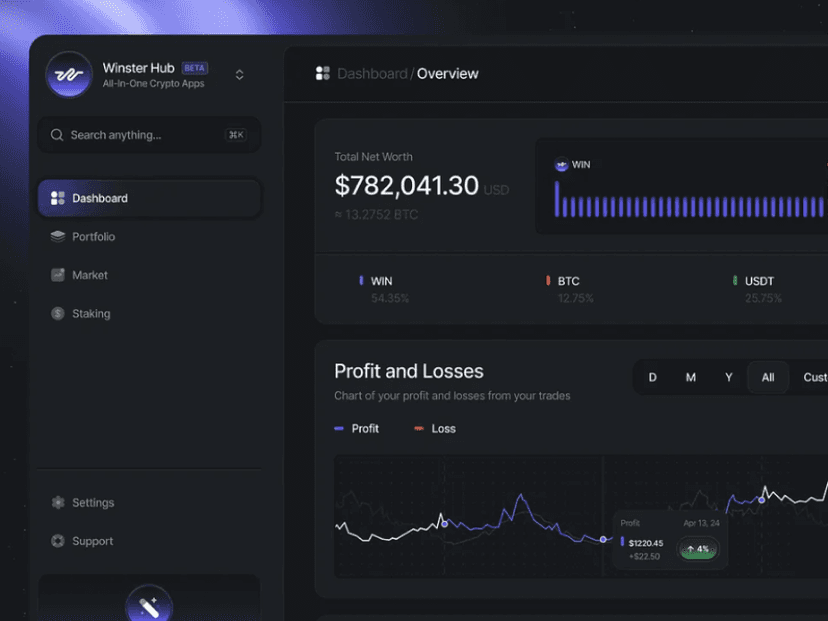The height and width of the screenshot is (621, 828).
Task: Open the Staking menu item
Action: (x=91, y=314)
